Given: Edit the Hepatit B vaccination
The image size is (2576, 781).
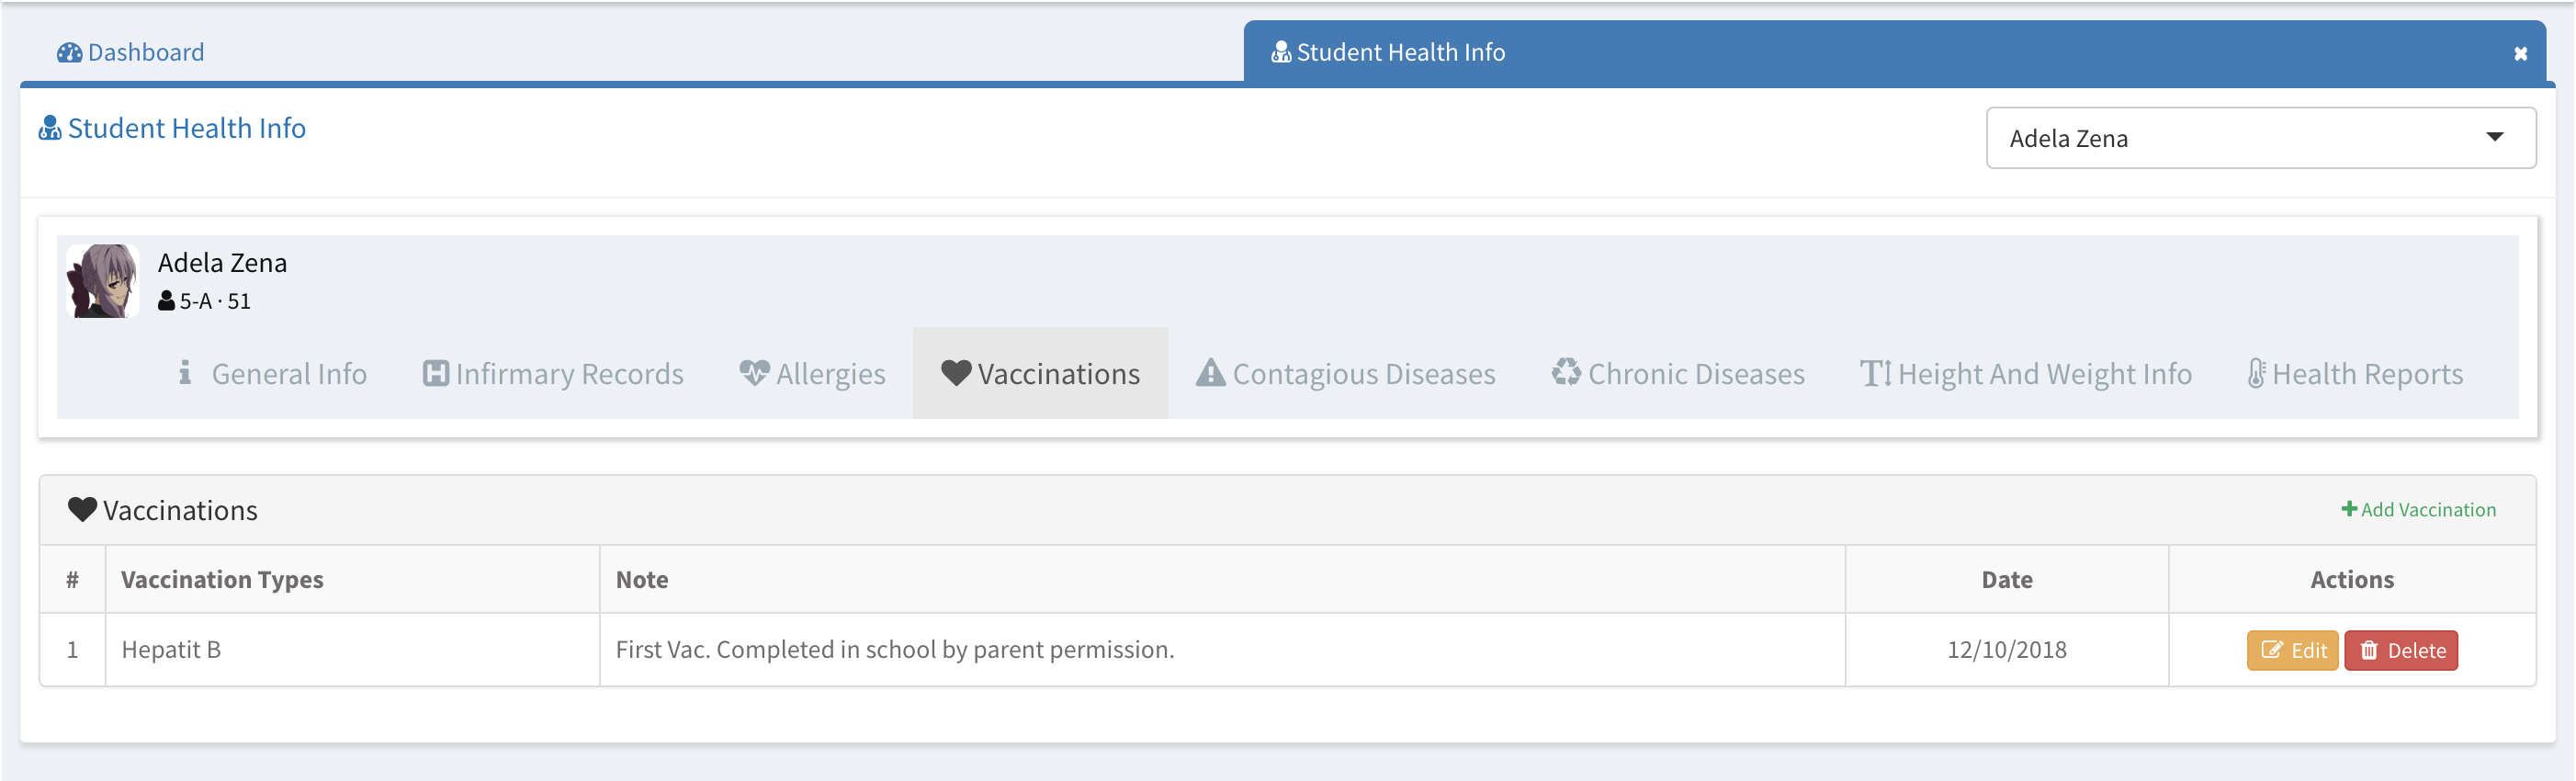Looking at the screenshot, I should click(2292, 650).
